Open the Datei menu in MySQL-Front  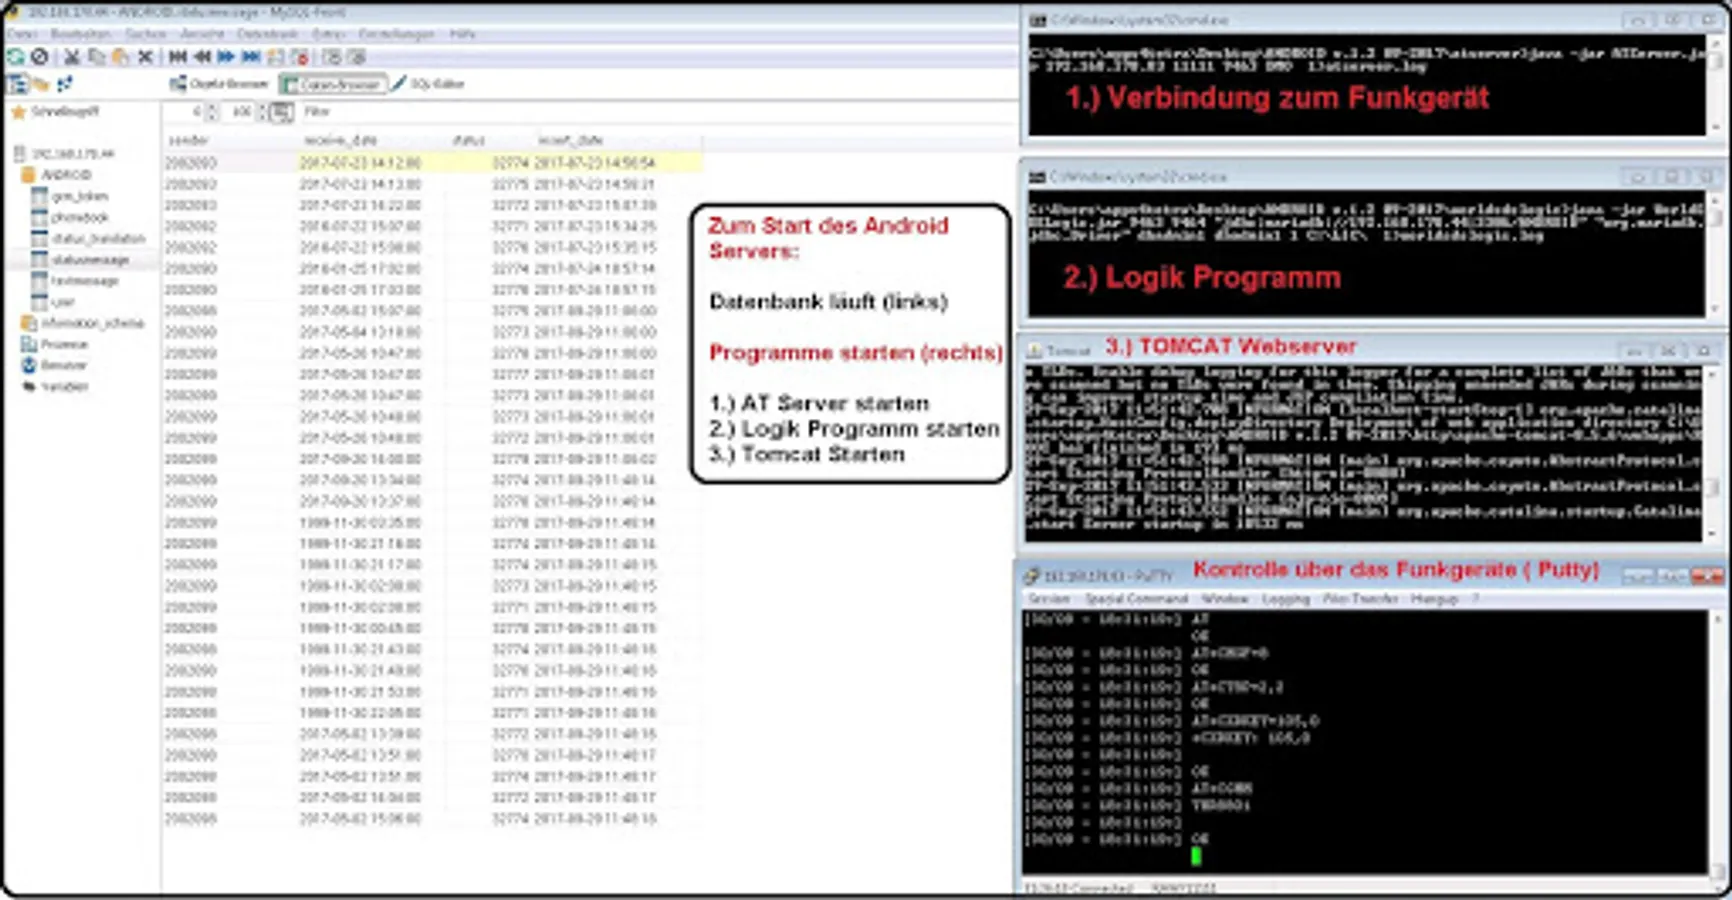tap(22, 34)
